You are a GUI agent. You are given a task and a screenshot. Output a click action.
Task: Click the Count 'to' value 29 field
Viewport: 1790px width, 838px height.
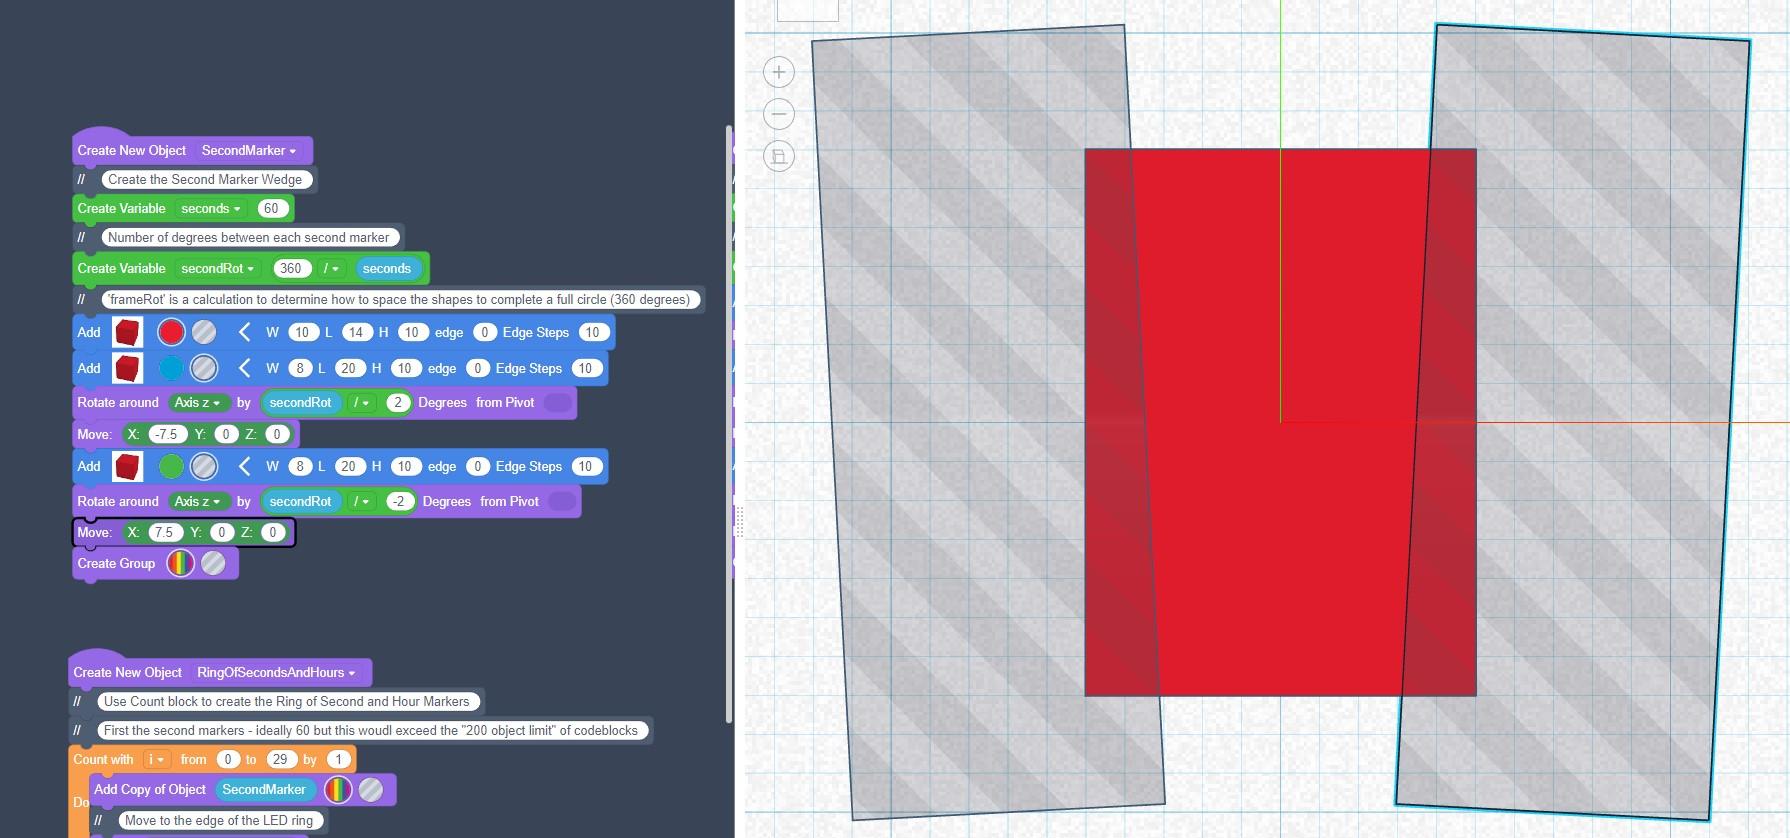click(280, 759)
